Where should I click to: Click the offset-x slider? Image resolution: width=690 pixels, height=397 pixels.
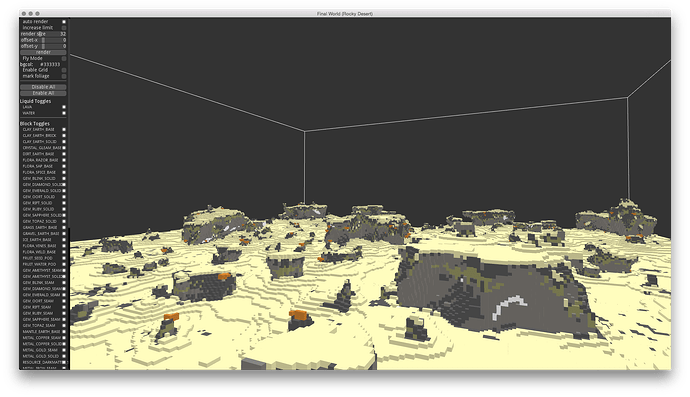tap(43, 40)
